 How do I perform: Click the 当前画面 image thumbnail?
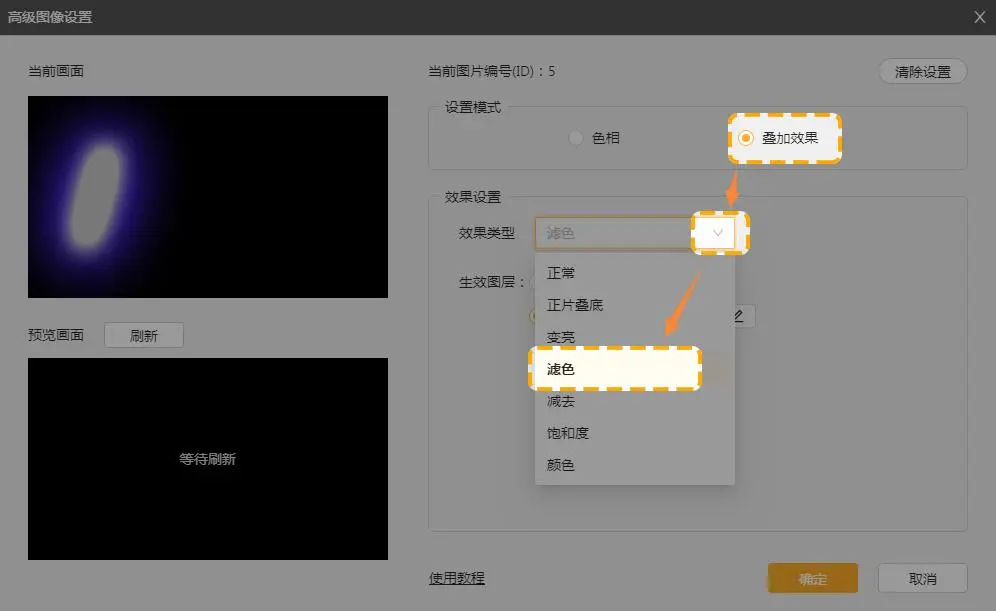pyautogui.click(x=207, y=197)
